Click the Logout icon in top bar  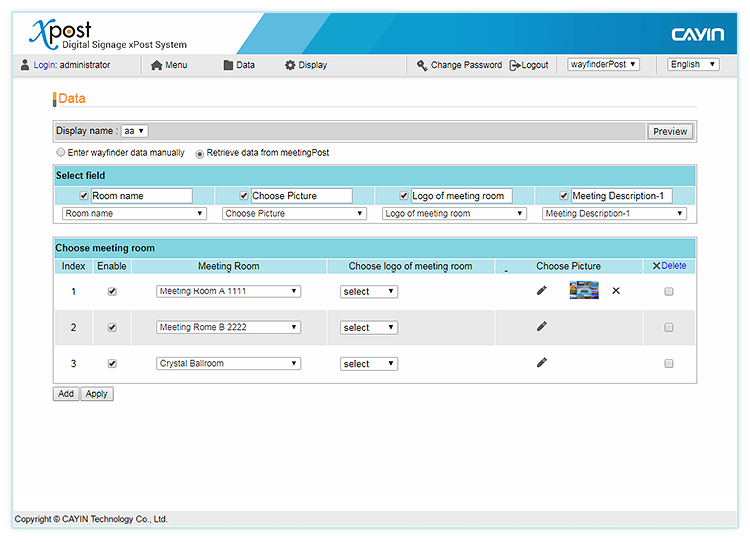(515, 65)
